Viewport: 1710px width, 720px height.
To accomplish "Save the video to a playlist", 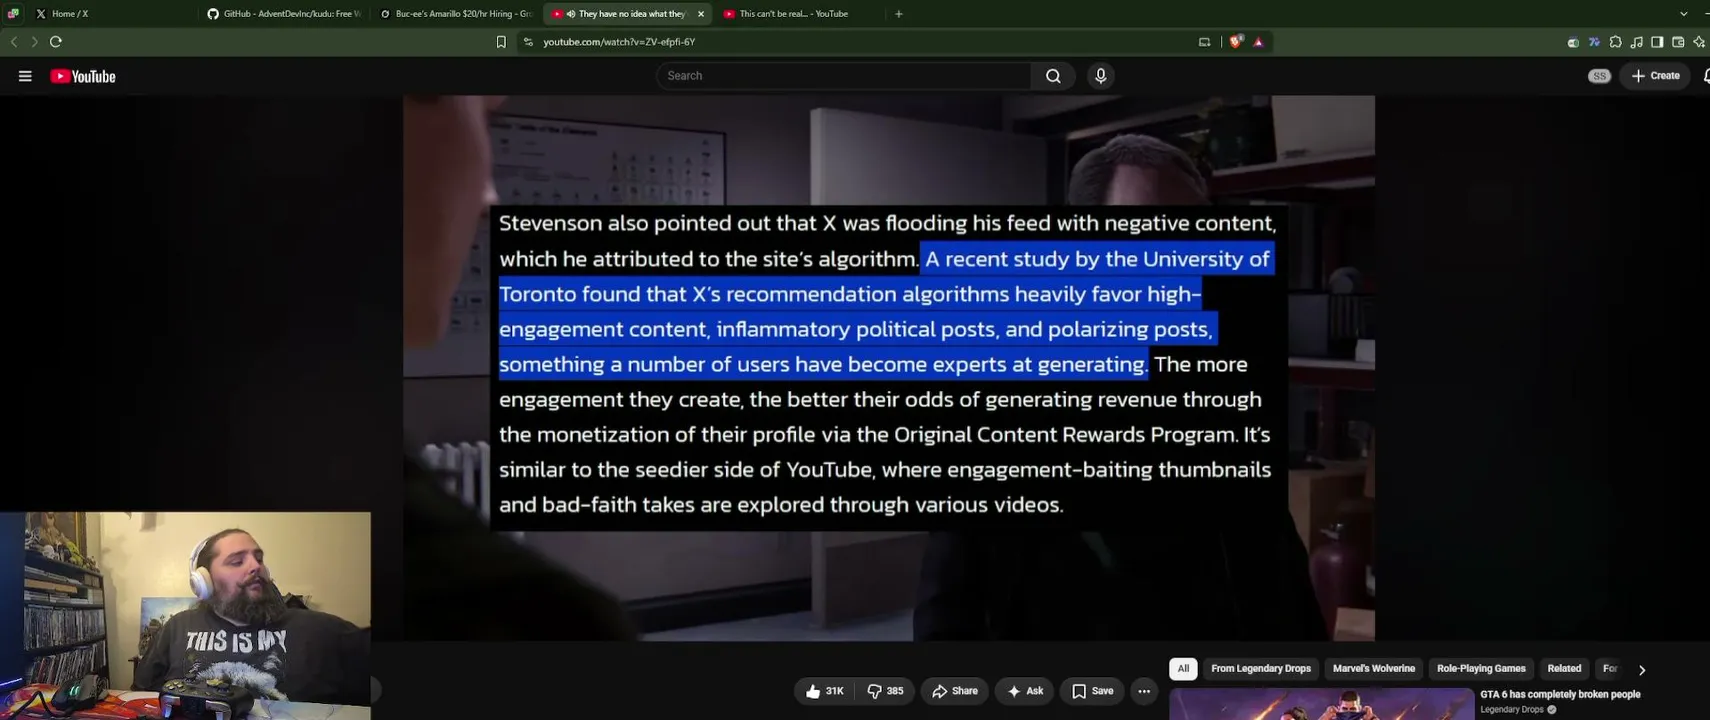I will coord(1093,691).
